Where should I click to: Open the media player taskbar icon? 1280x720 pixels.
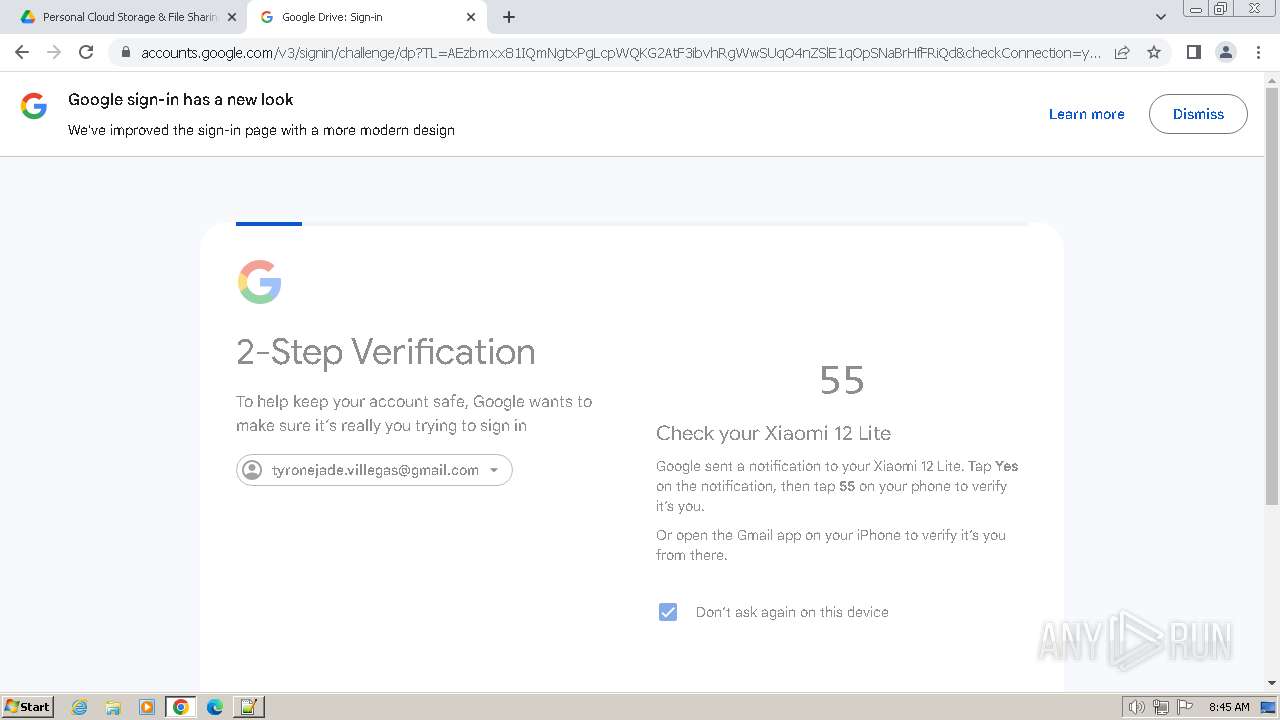coord(147,707)
